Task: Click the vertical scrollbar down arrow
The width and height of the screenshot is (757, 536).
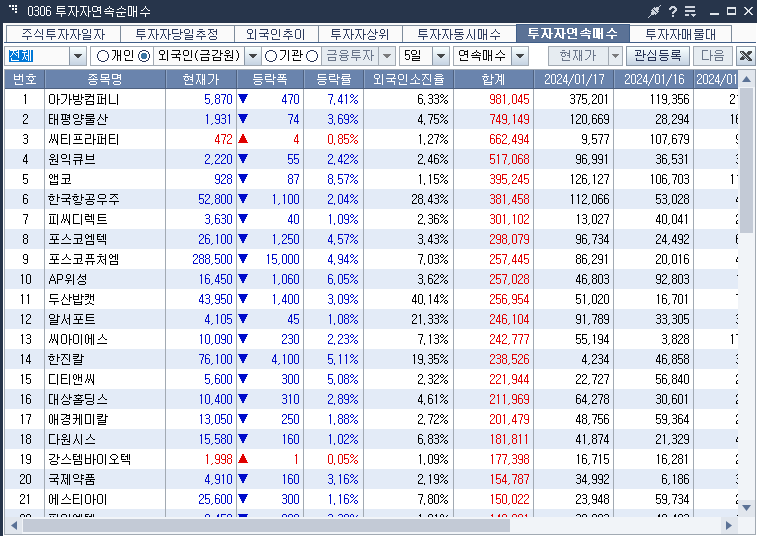Action: point(746,508)
